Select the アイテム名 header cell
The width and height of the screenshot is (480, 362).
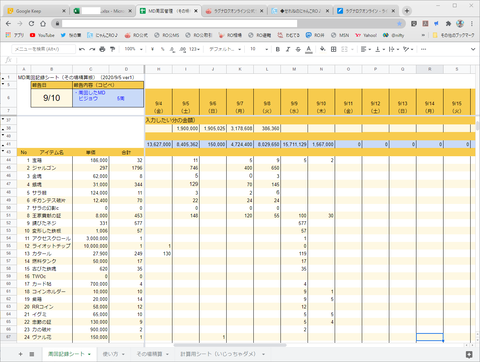coord(52,152)
